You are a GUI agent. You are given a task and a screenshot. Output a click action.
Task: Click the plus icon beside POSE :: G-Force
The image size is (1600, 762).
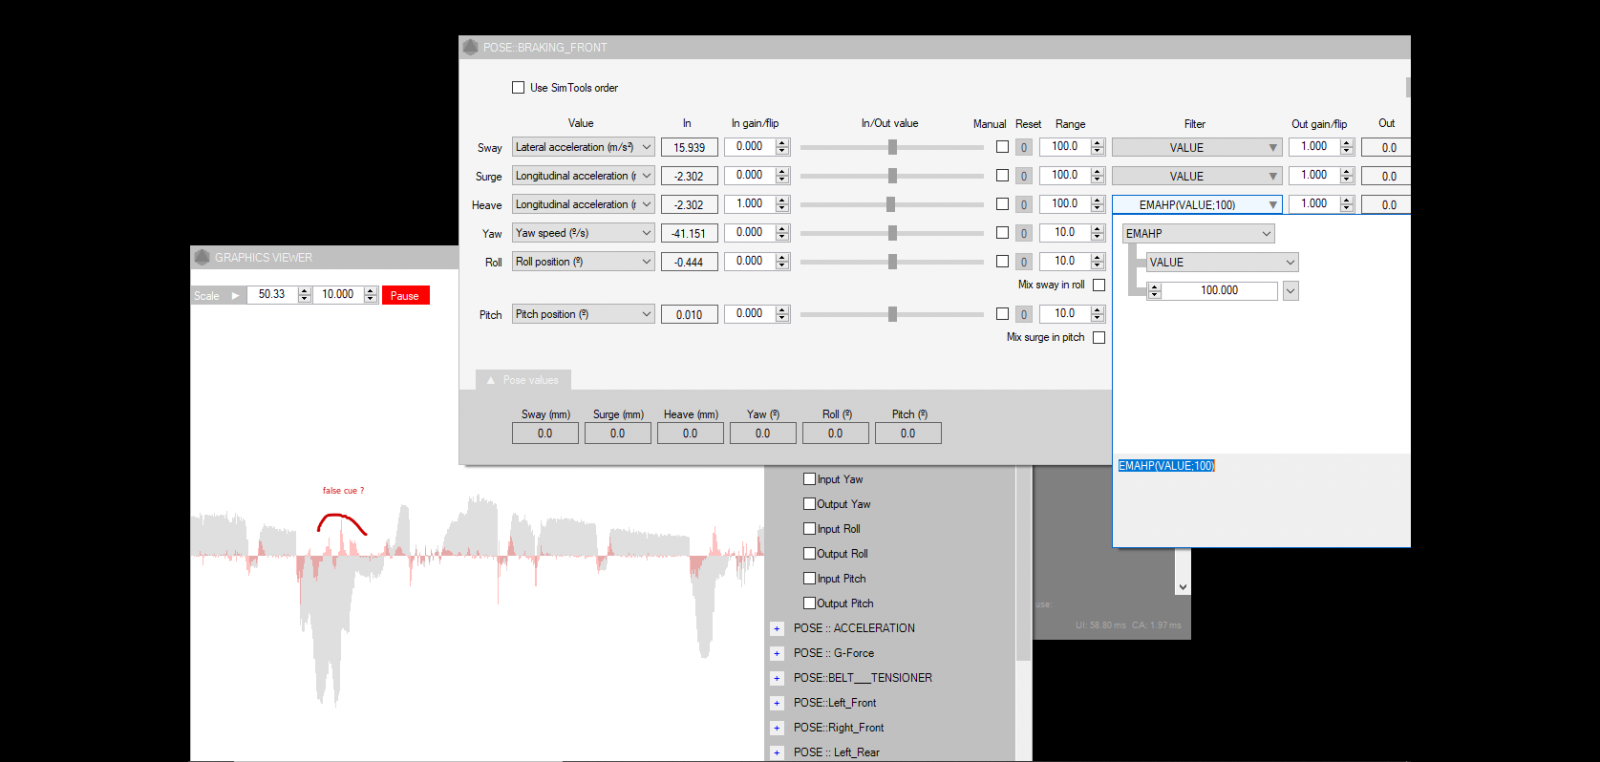[776, 654]
